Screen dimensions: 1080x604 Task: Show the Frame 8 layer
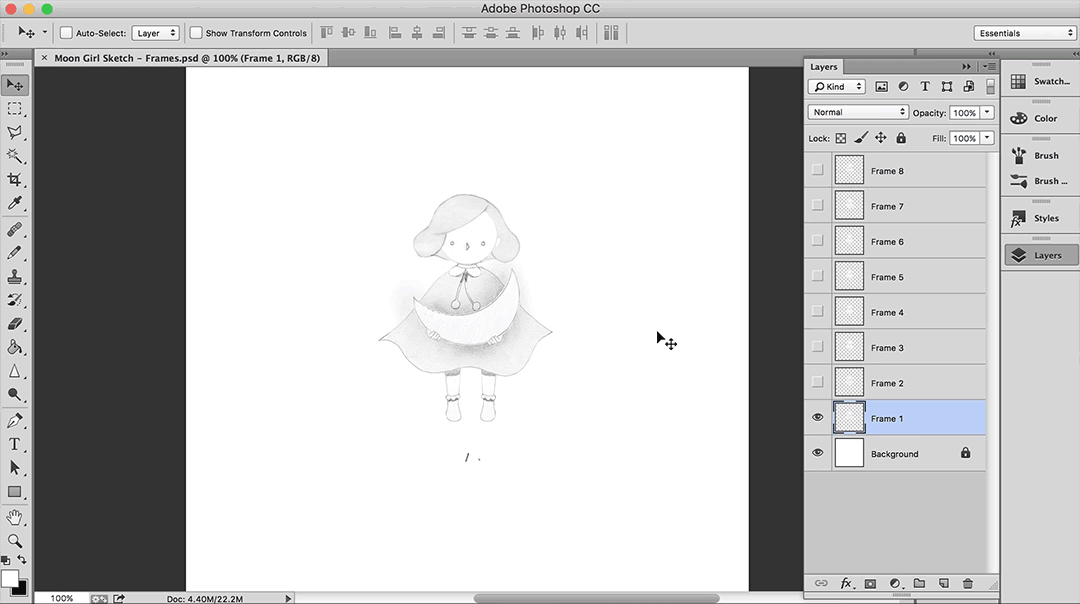[x=818, y=170]
